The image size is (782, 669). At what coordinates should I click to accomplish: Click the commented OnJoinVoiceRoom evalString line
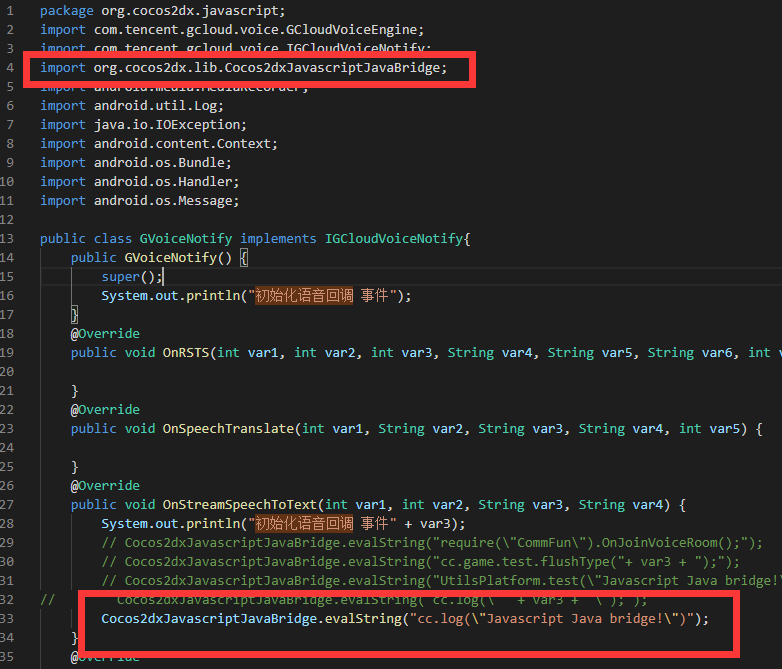432,543
